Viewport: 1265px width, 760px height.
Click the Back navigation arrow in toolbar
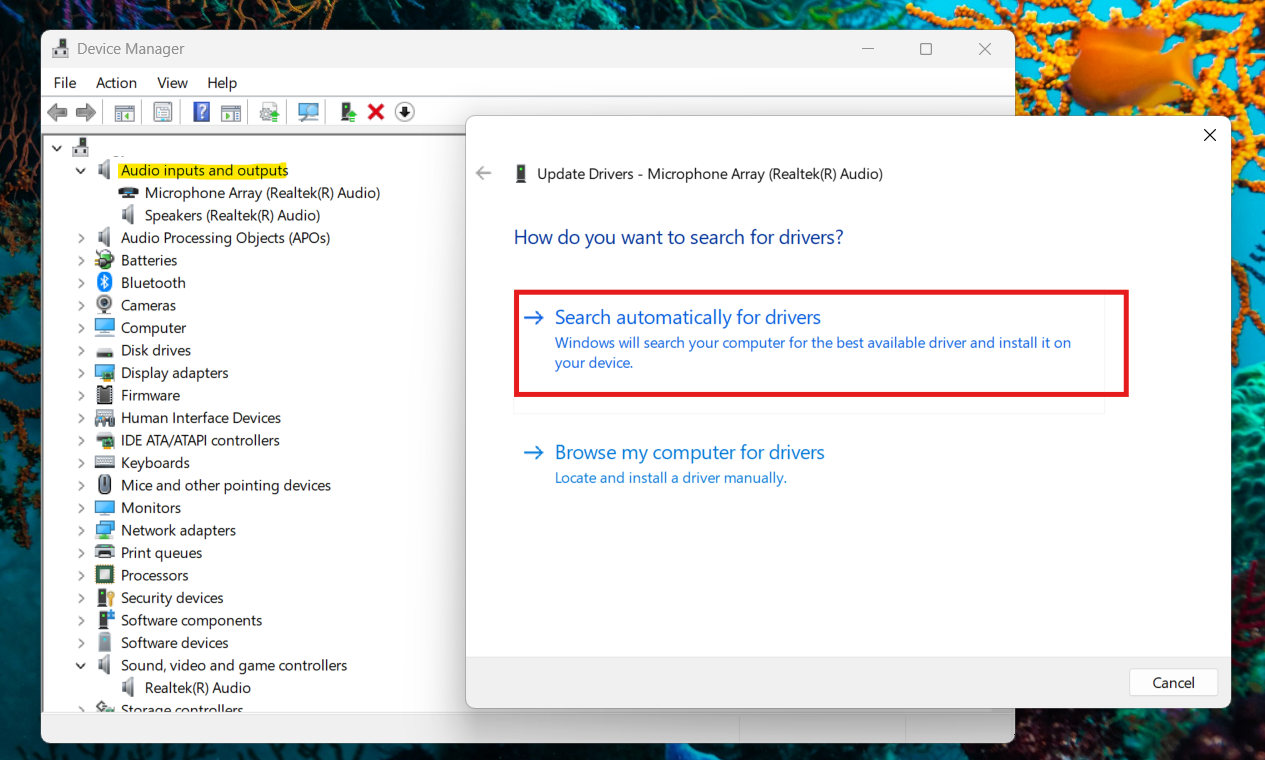click(x=57, y=111)
